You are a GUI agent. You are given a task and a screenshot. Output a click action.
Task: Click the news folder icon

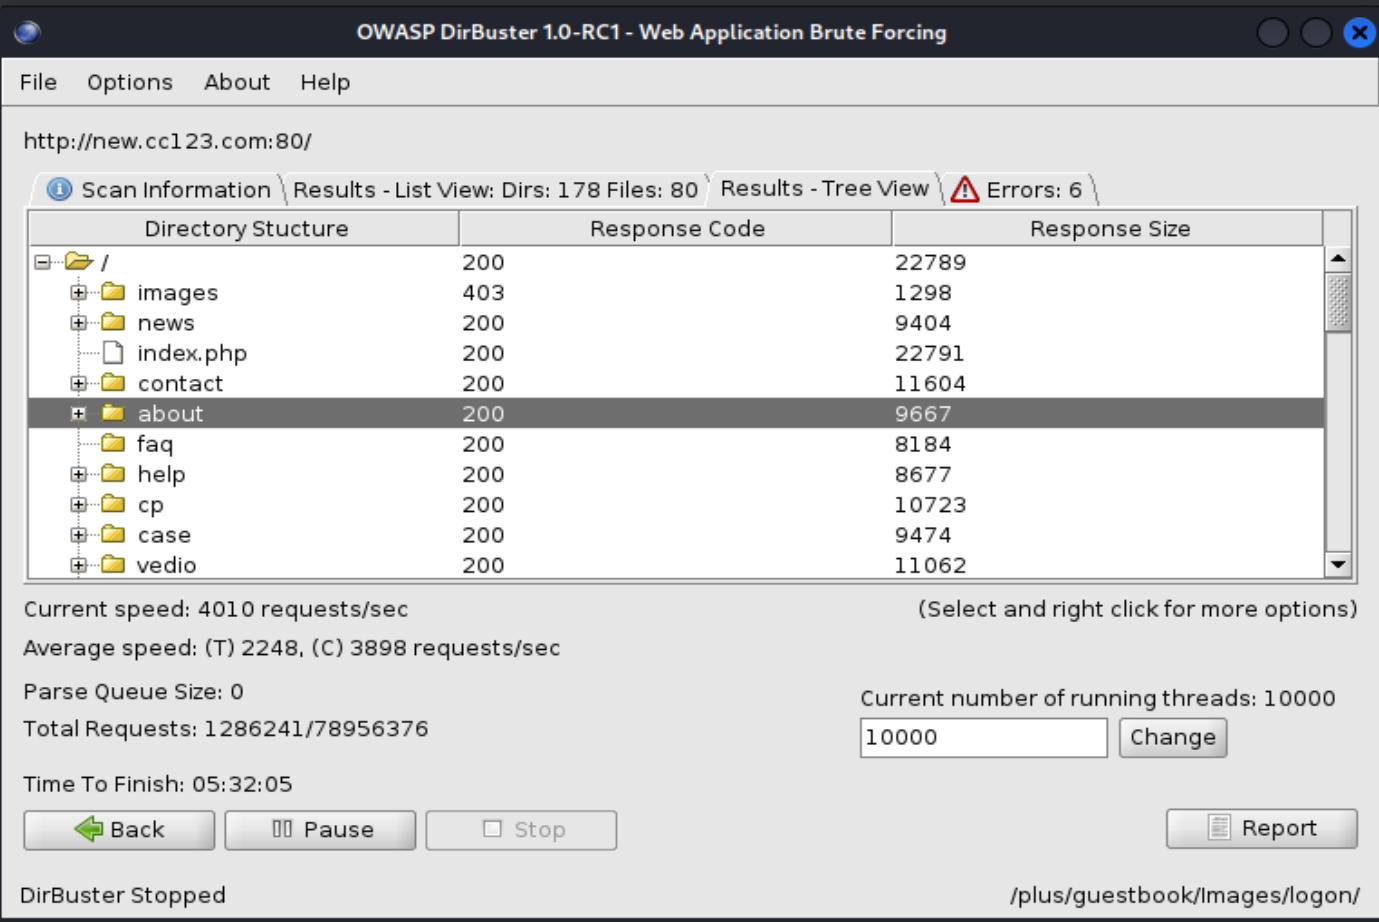pos(113,322)
